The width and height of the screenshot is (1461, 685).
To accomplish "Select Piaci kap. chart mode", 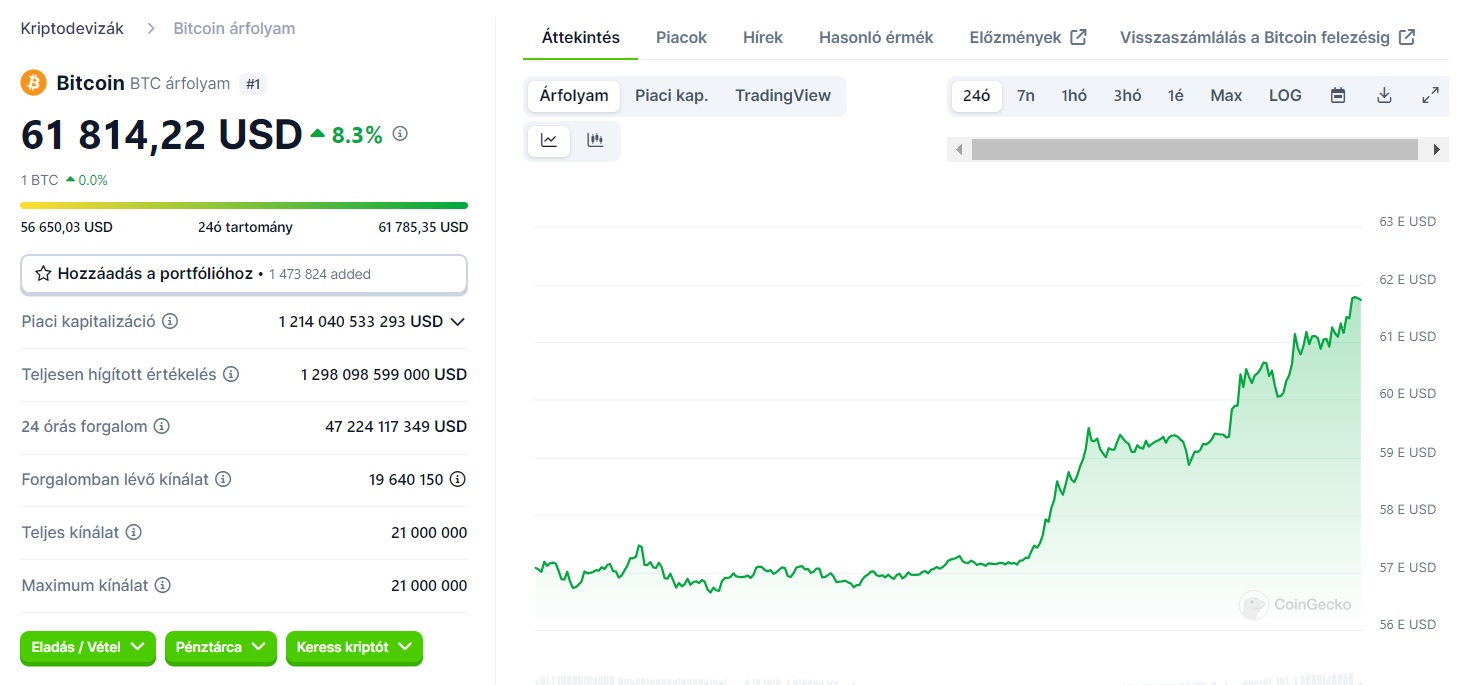I will (x=672, y=96).
